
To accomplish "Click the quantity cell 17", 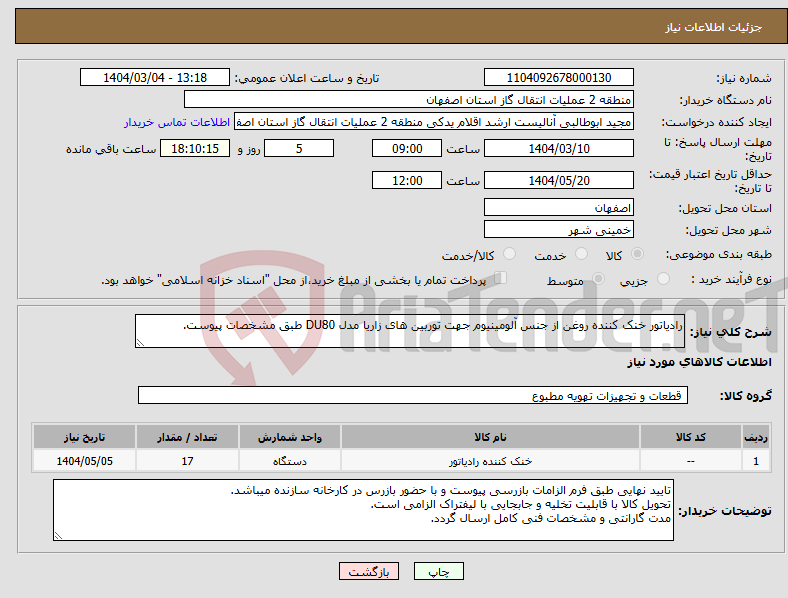I will click(x=187, y=461).
